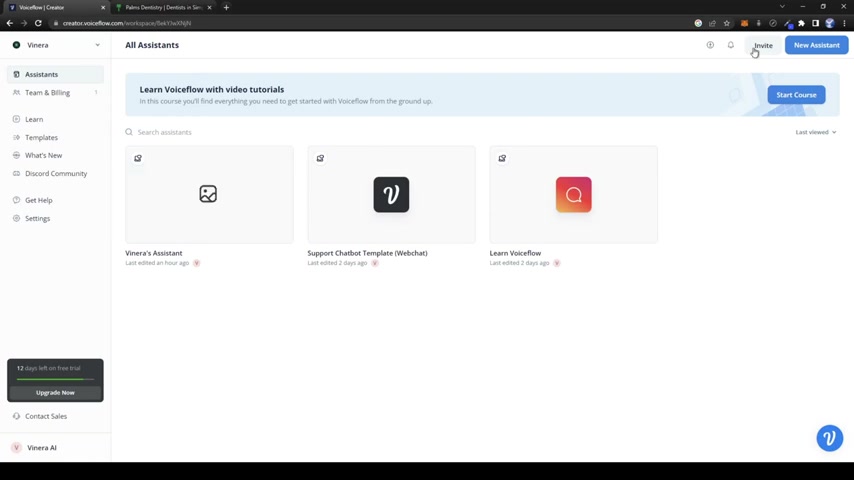Open a new browser tab
The width and height of the screenshot is (854, 480).
[226, 8]
